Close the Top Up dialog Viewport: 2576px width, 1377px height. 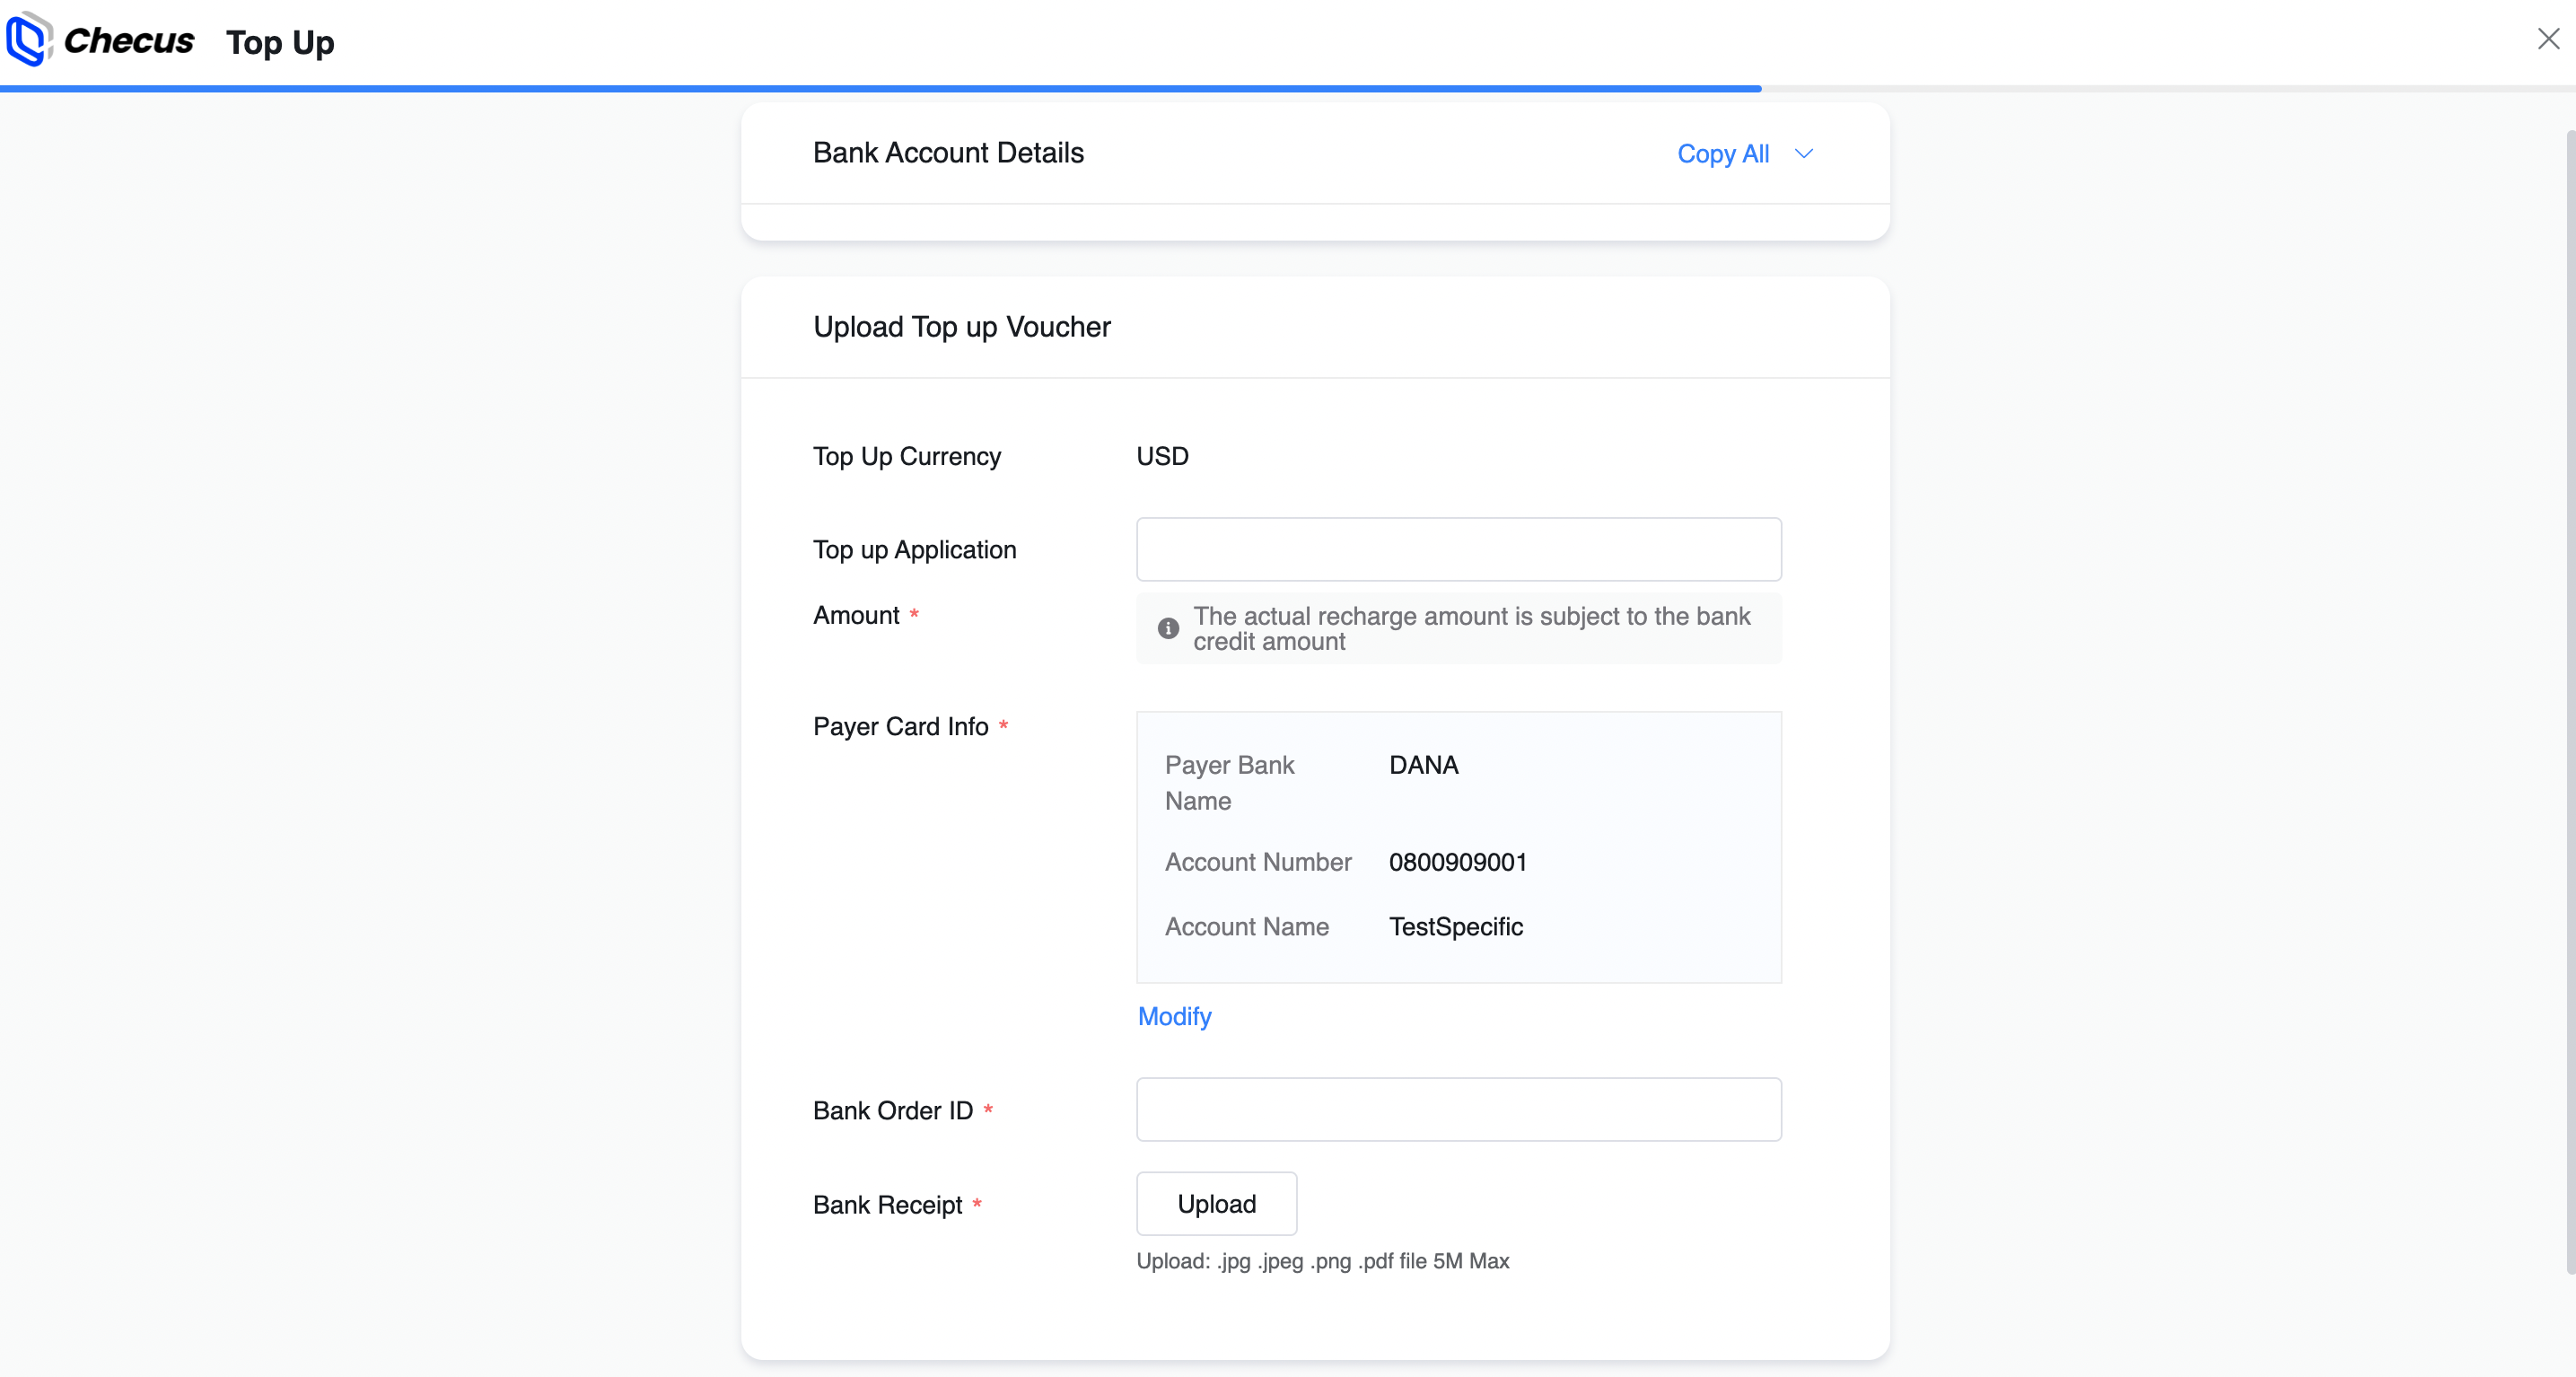pyautogui.click(x=2547, y=39)
